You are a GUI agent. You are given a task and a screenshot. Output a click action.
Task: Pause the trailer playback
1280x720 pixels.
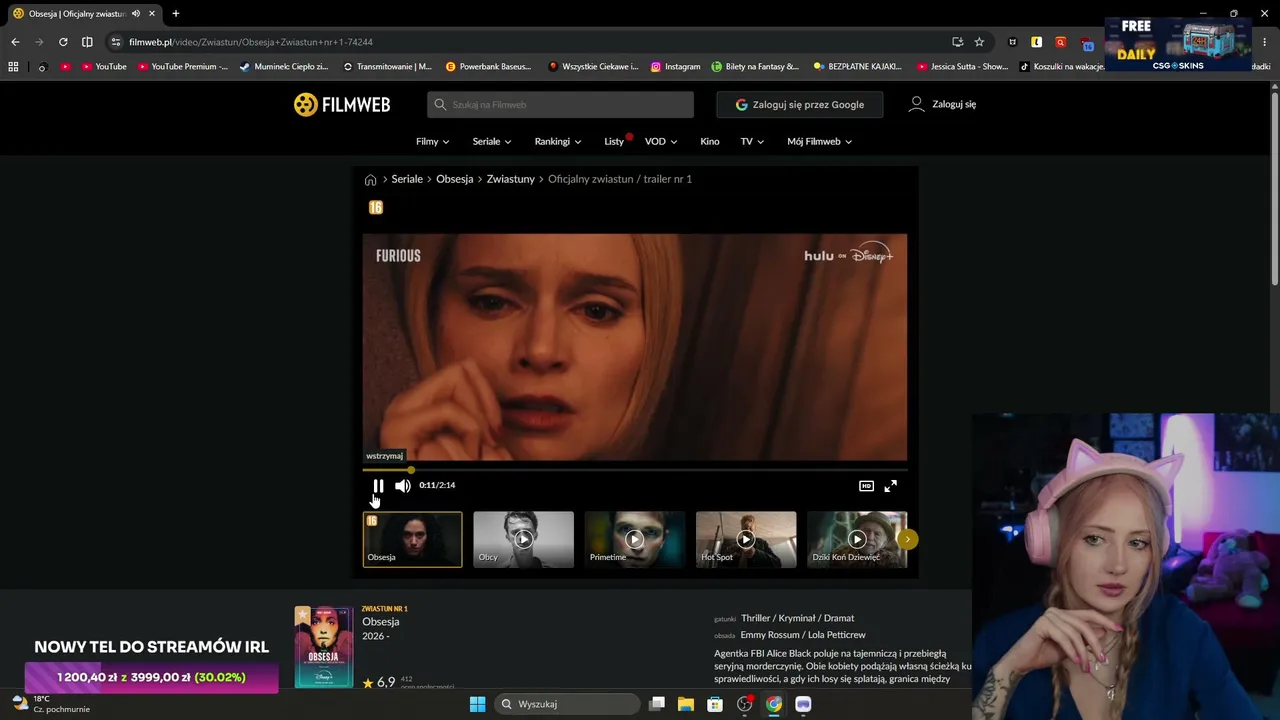378,486
